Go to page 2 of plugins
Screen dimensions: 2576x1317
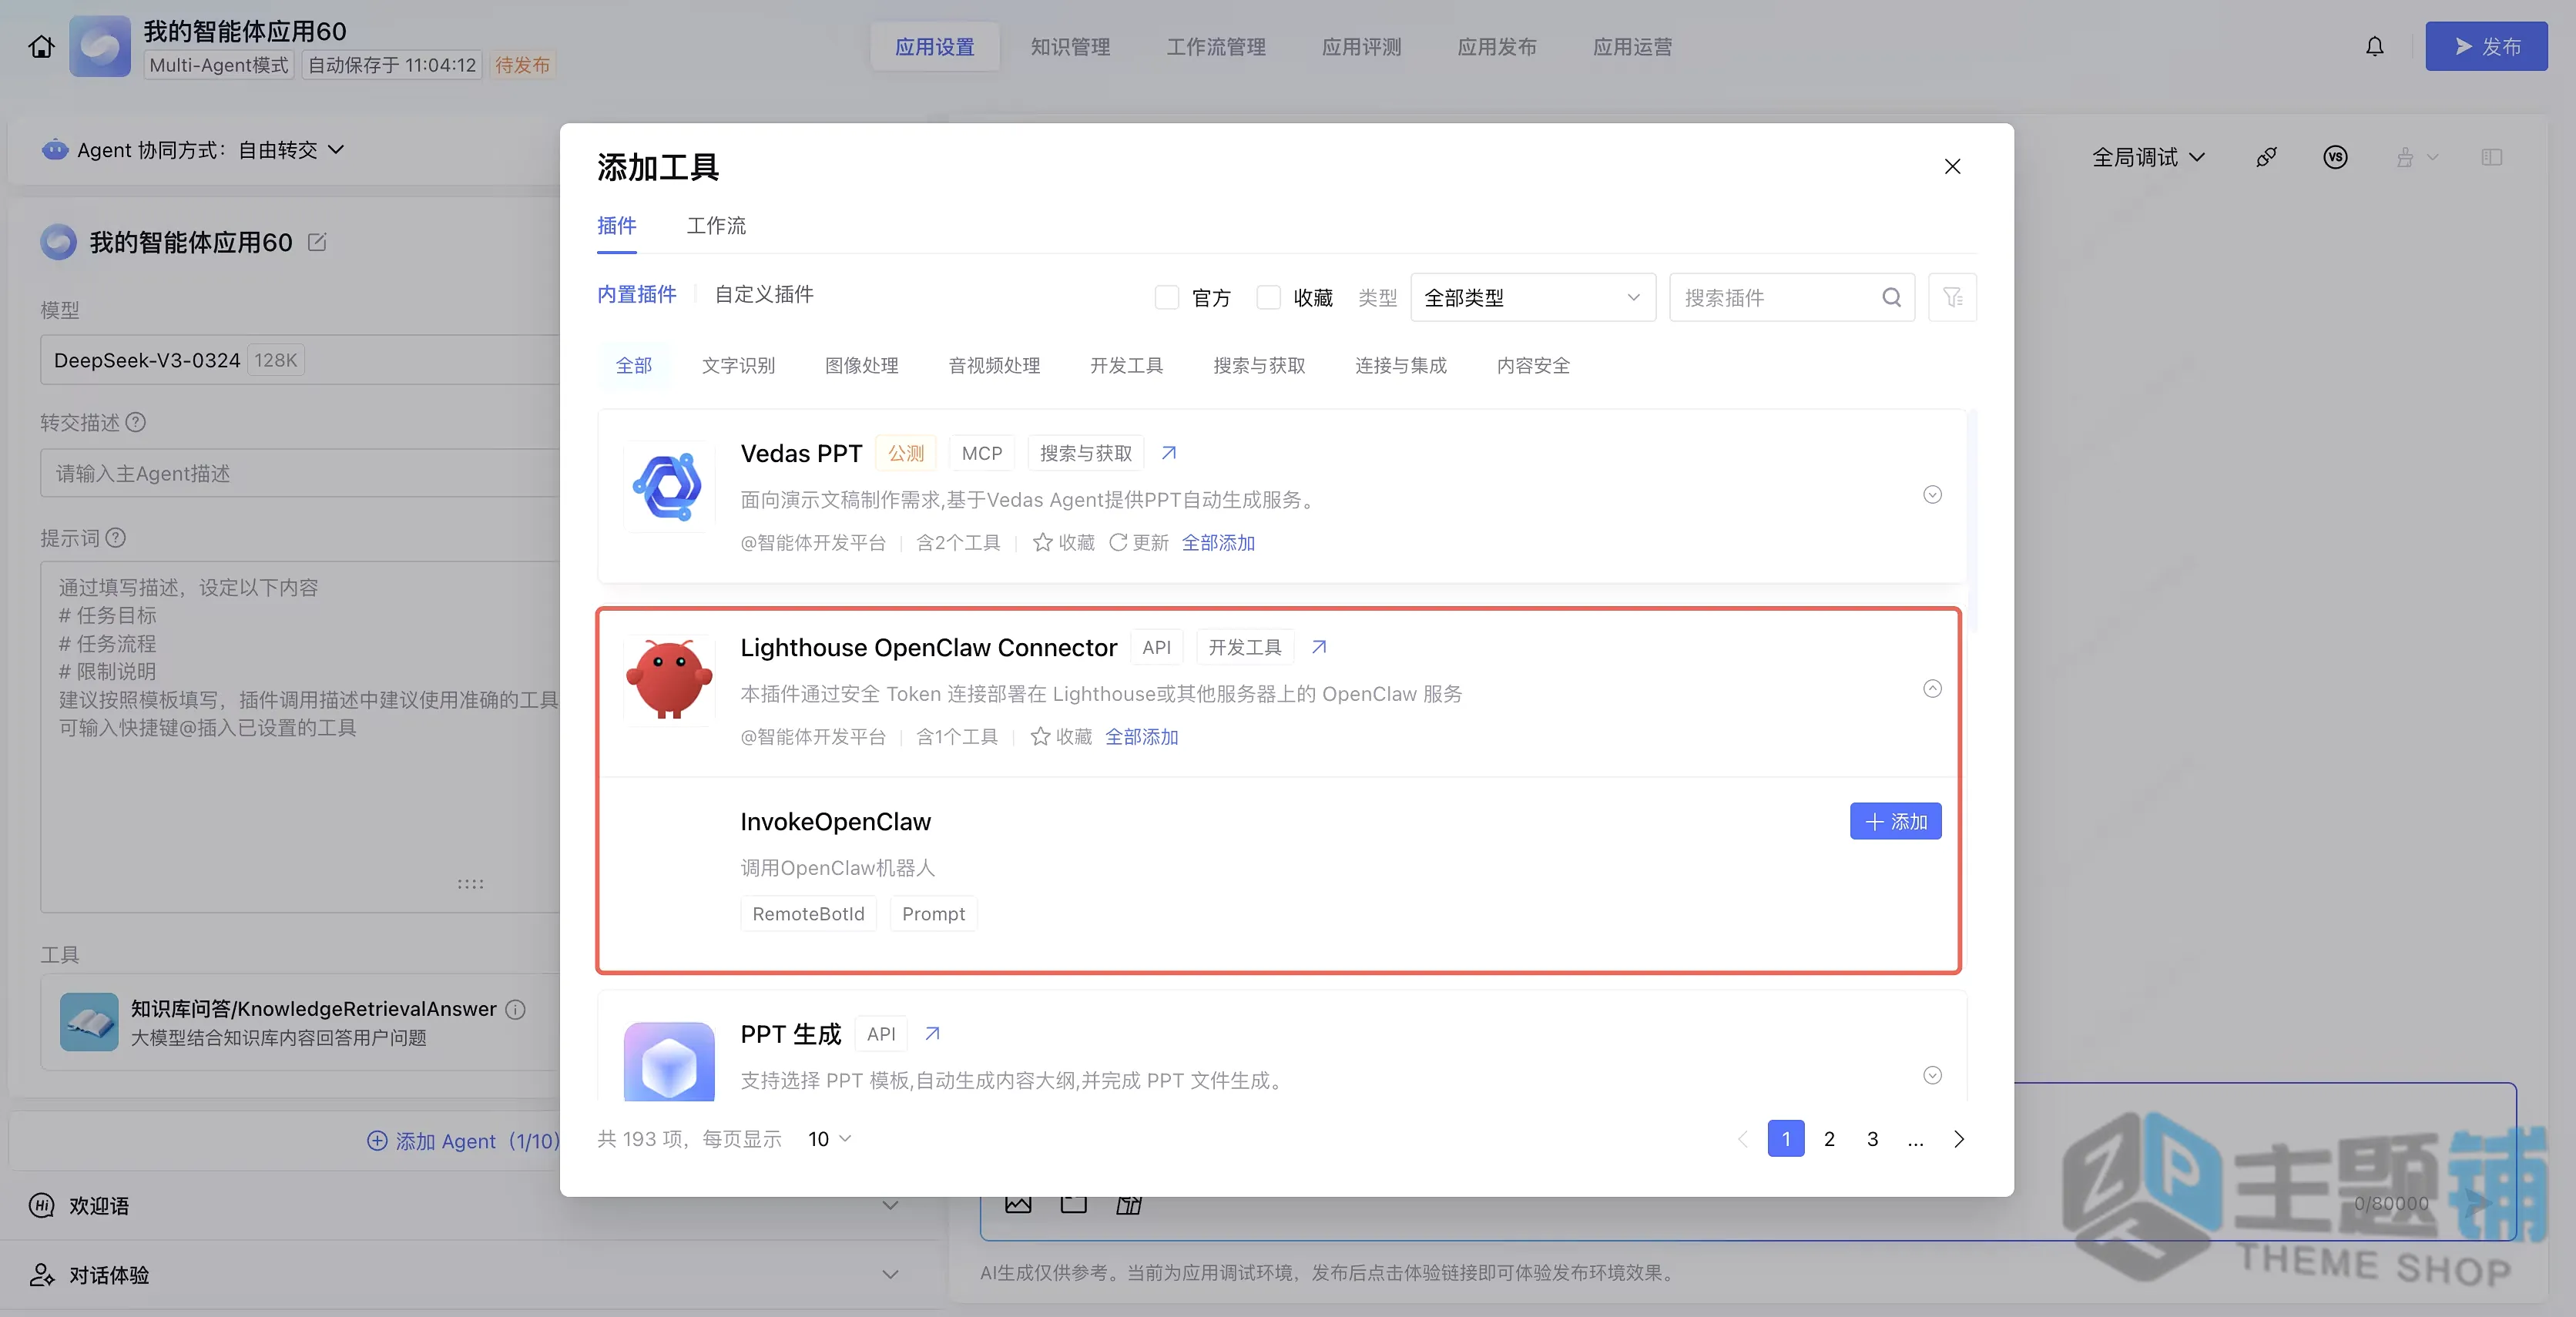tap(1829, 1139)
